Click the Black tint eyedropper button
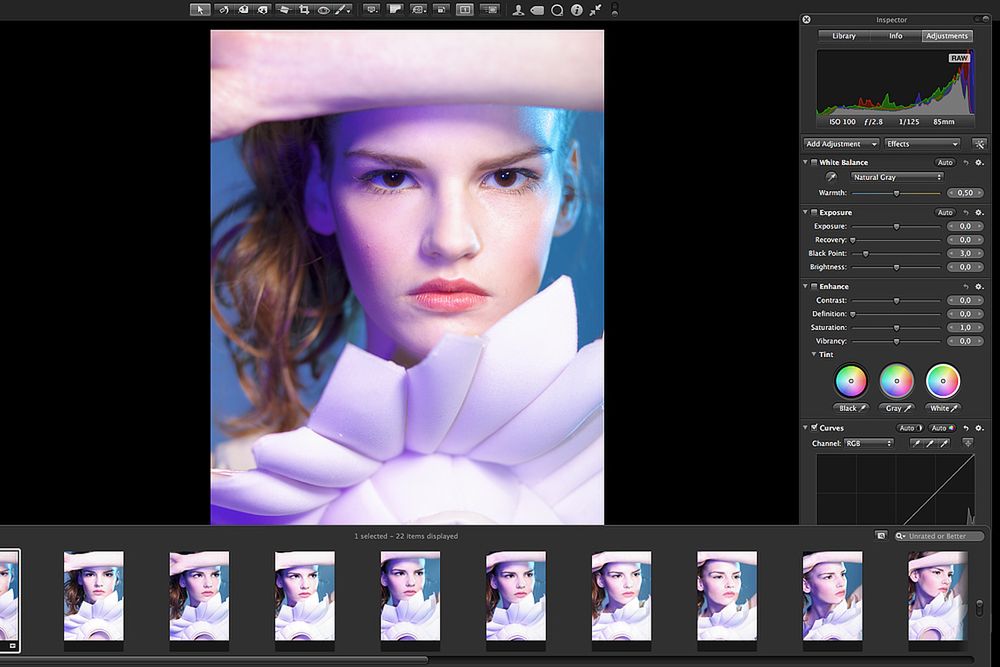Viewport: 1000px width, 667px height. [851, 408]
